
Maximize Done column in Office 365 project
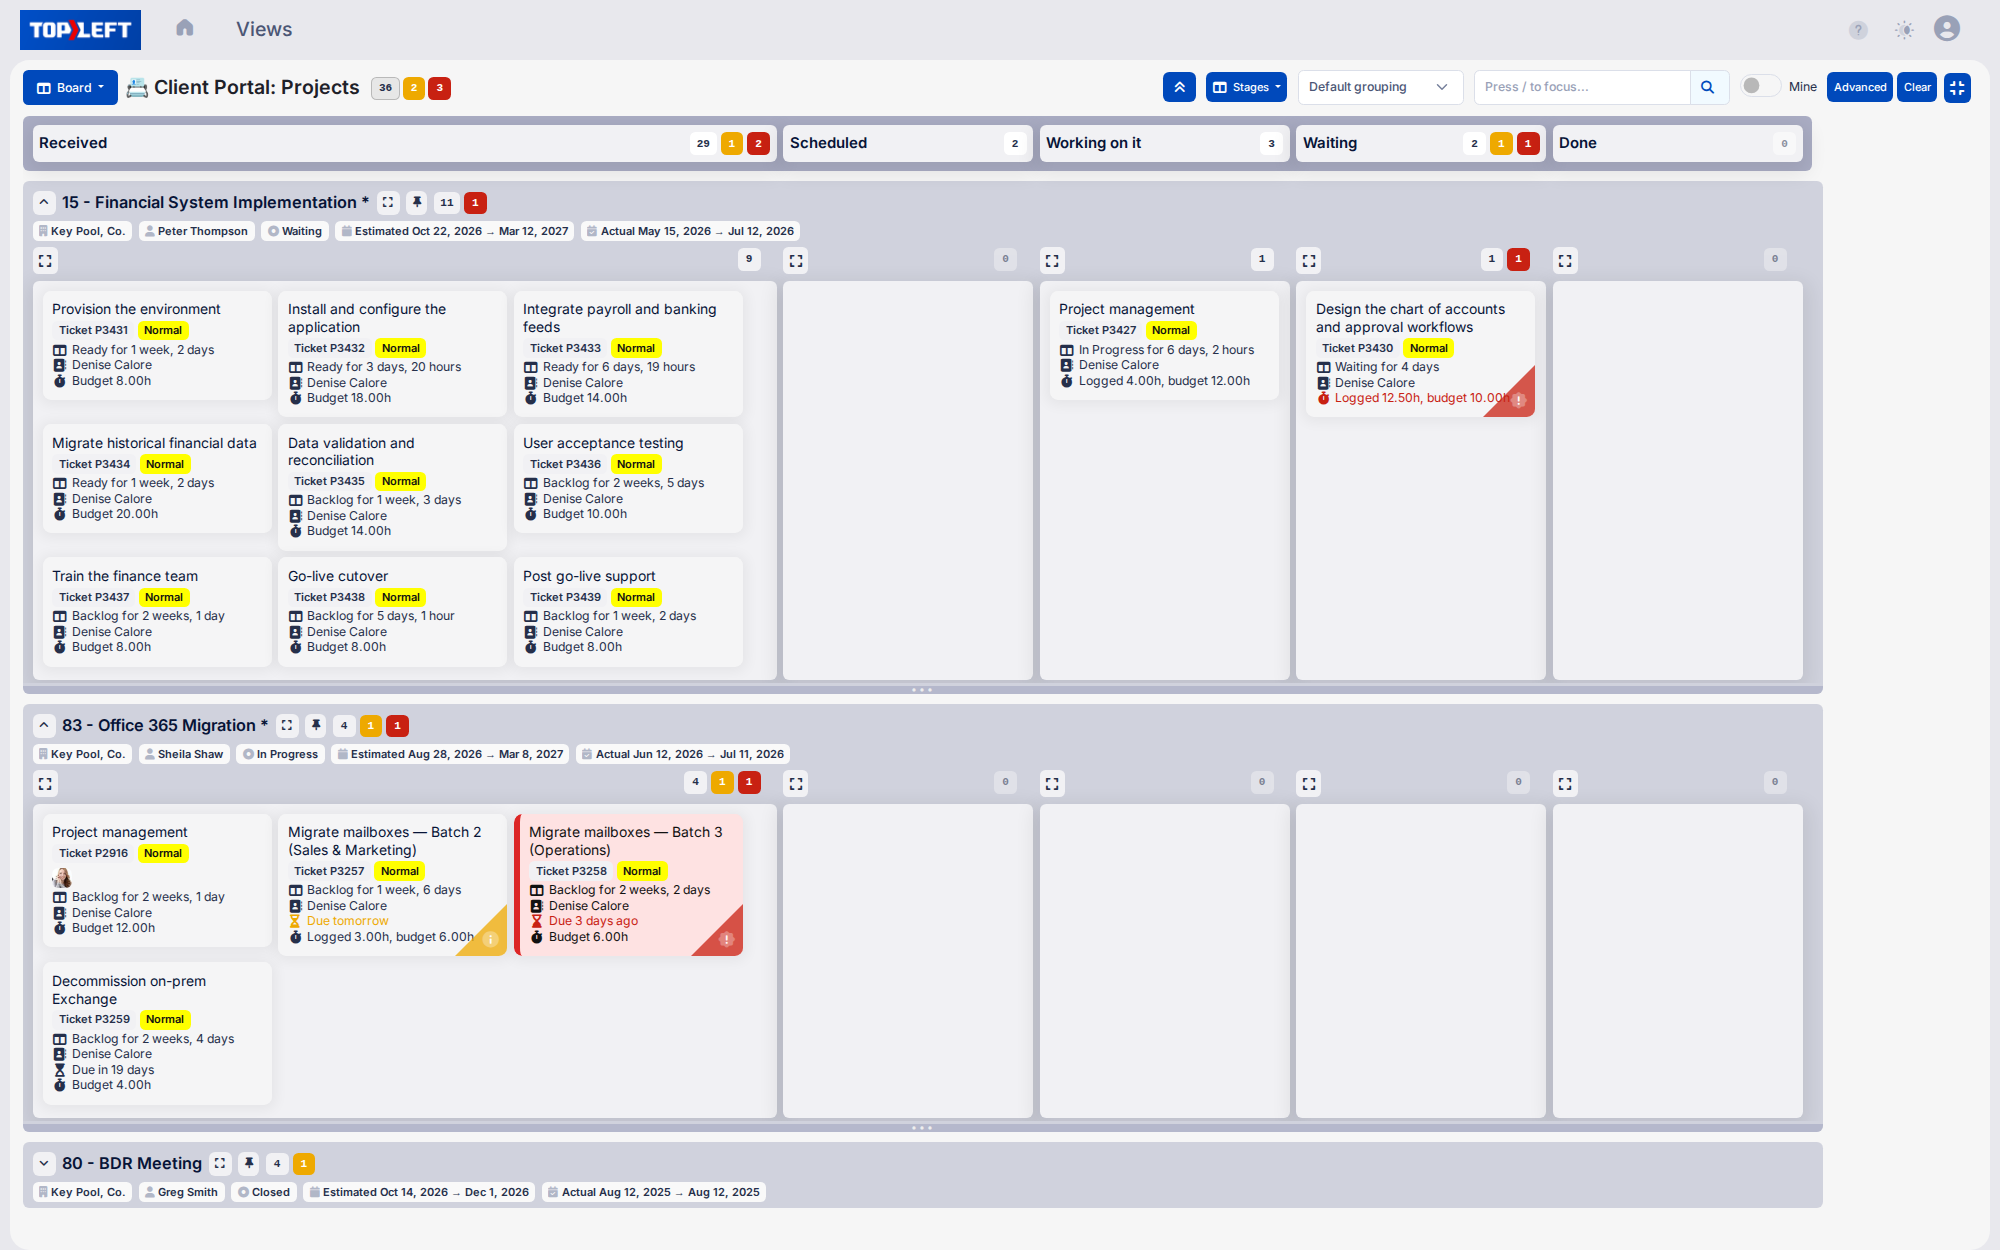point(1565,783)
